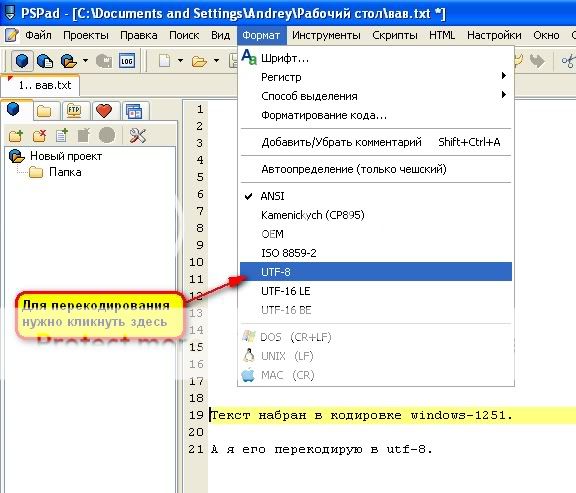Open the Favorites heart side tab

pyautogui.click(x=104, y=111)
